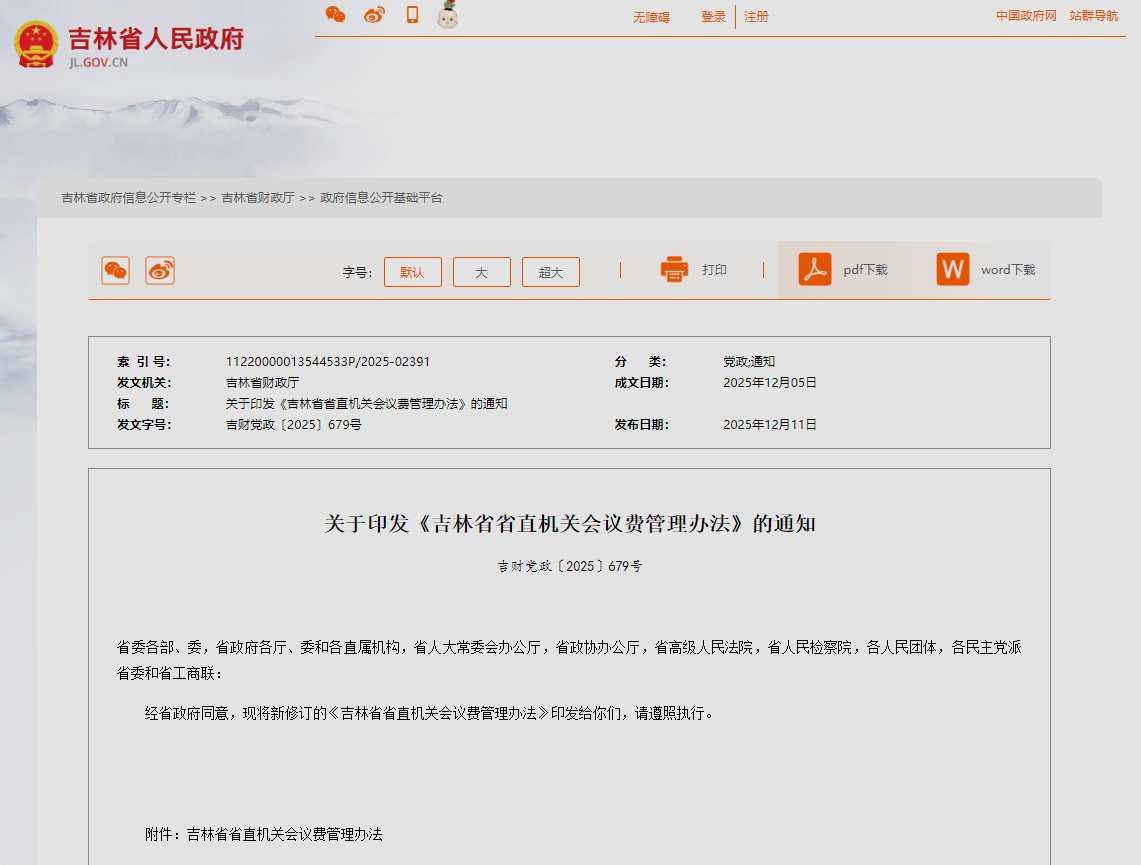Select the 默认 default font size
Viewport: 1141px width, 865px height.
coord(413,271)
